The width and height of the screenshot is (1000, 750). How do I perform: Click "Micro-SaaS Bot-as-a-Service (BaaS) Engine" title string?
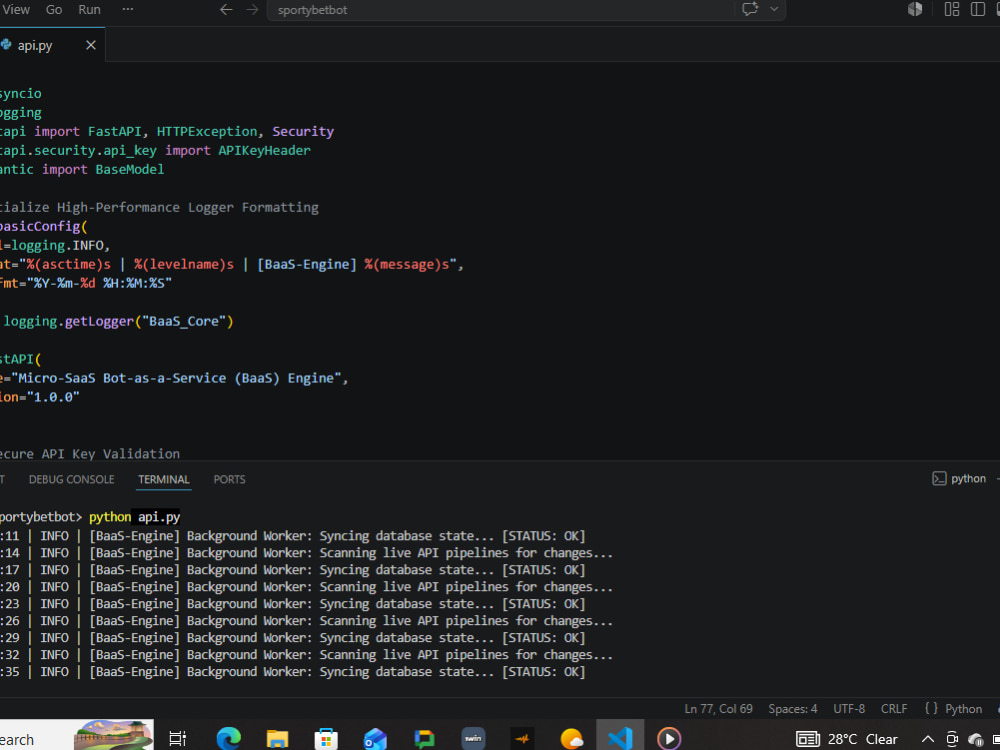coord(177,378)
